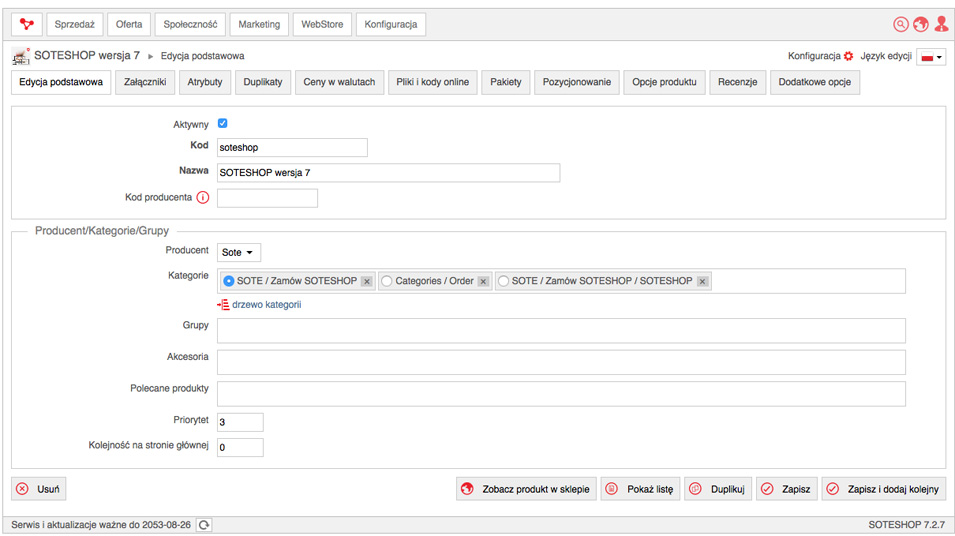955x536 pixels.
Task: Open the Marketing menu
Action: pos(259,24)
